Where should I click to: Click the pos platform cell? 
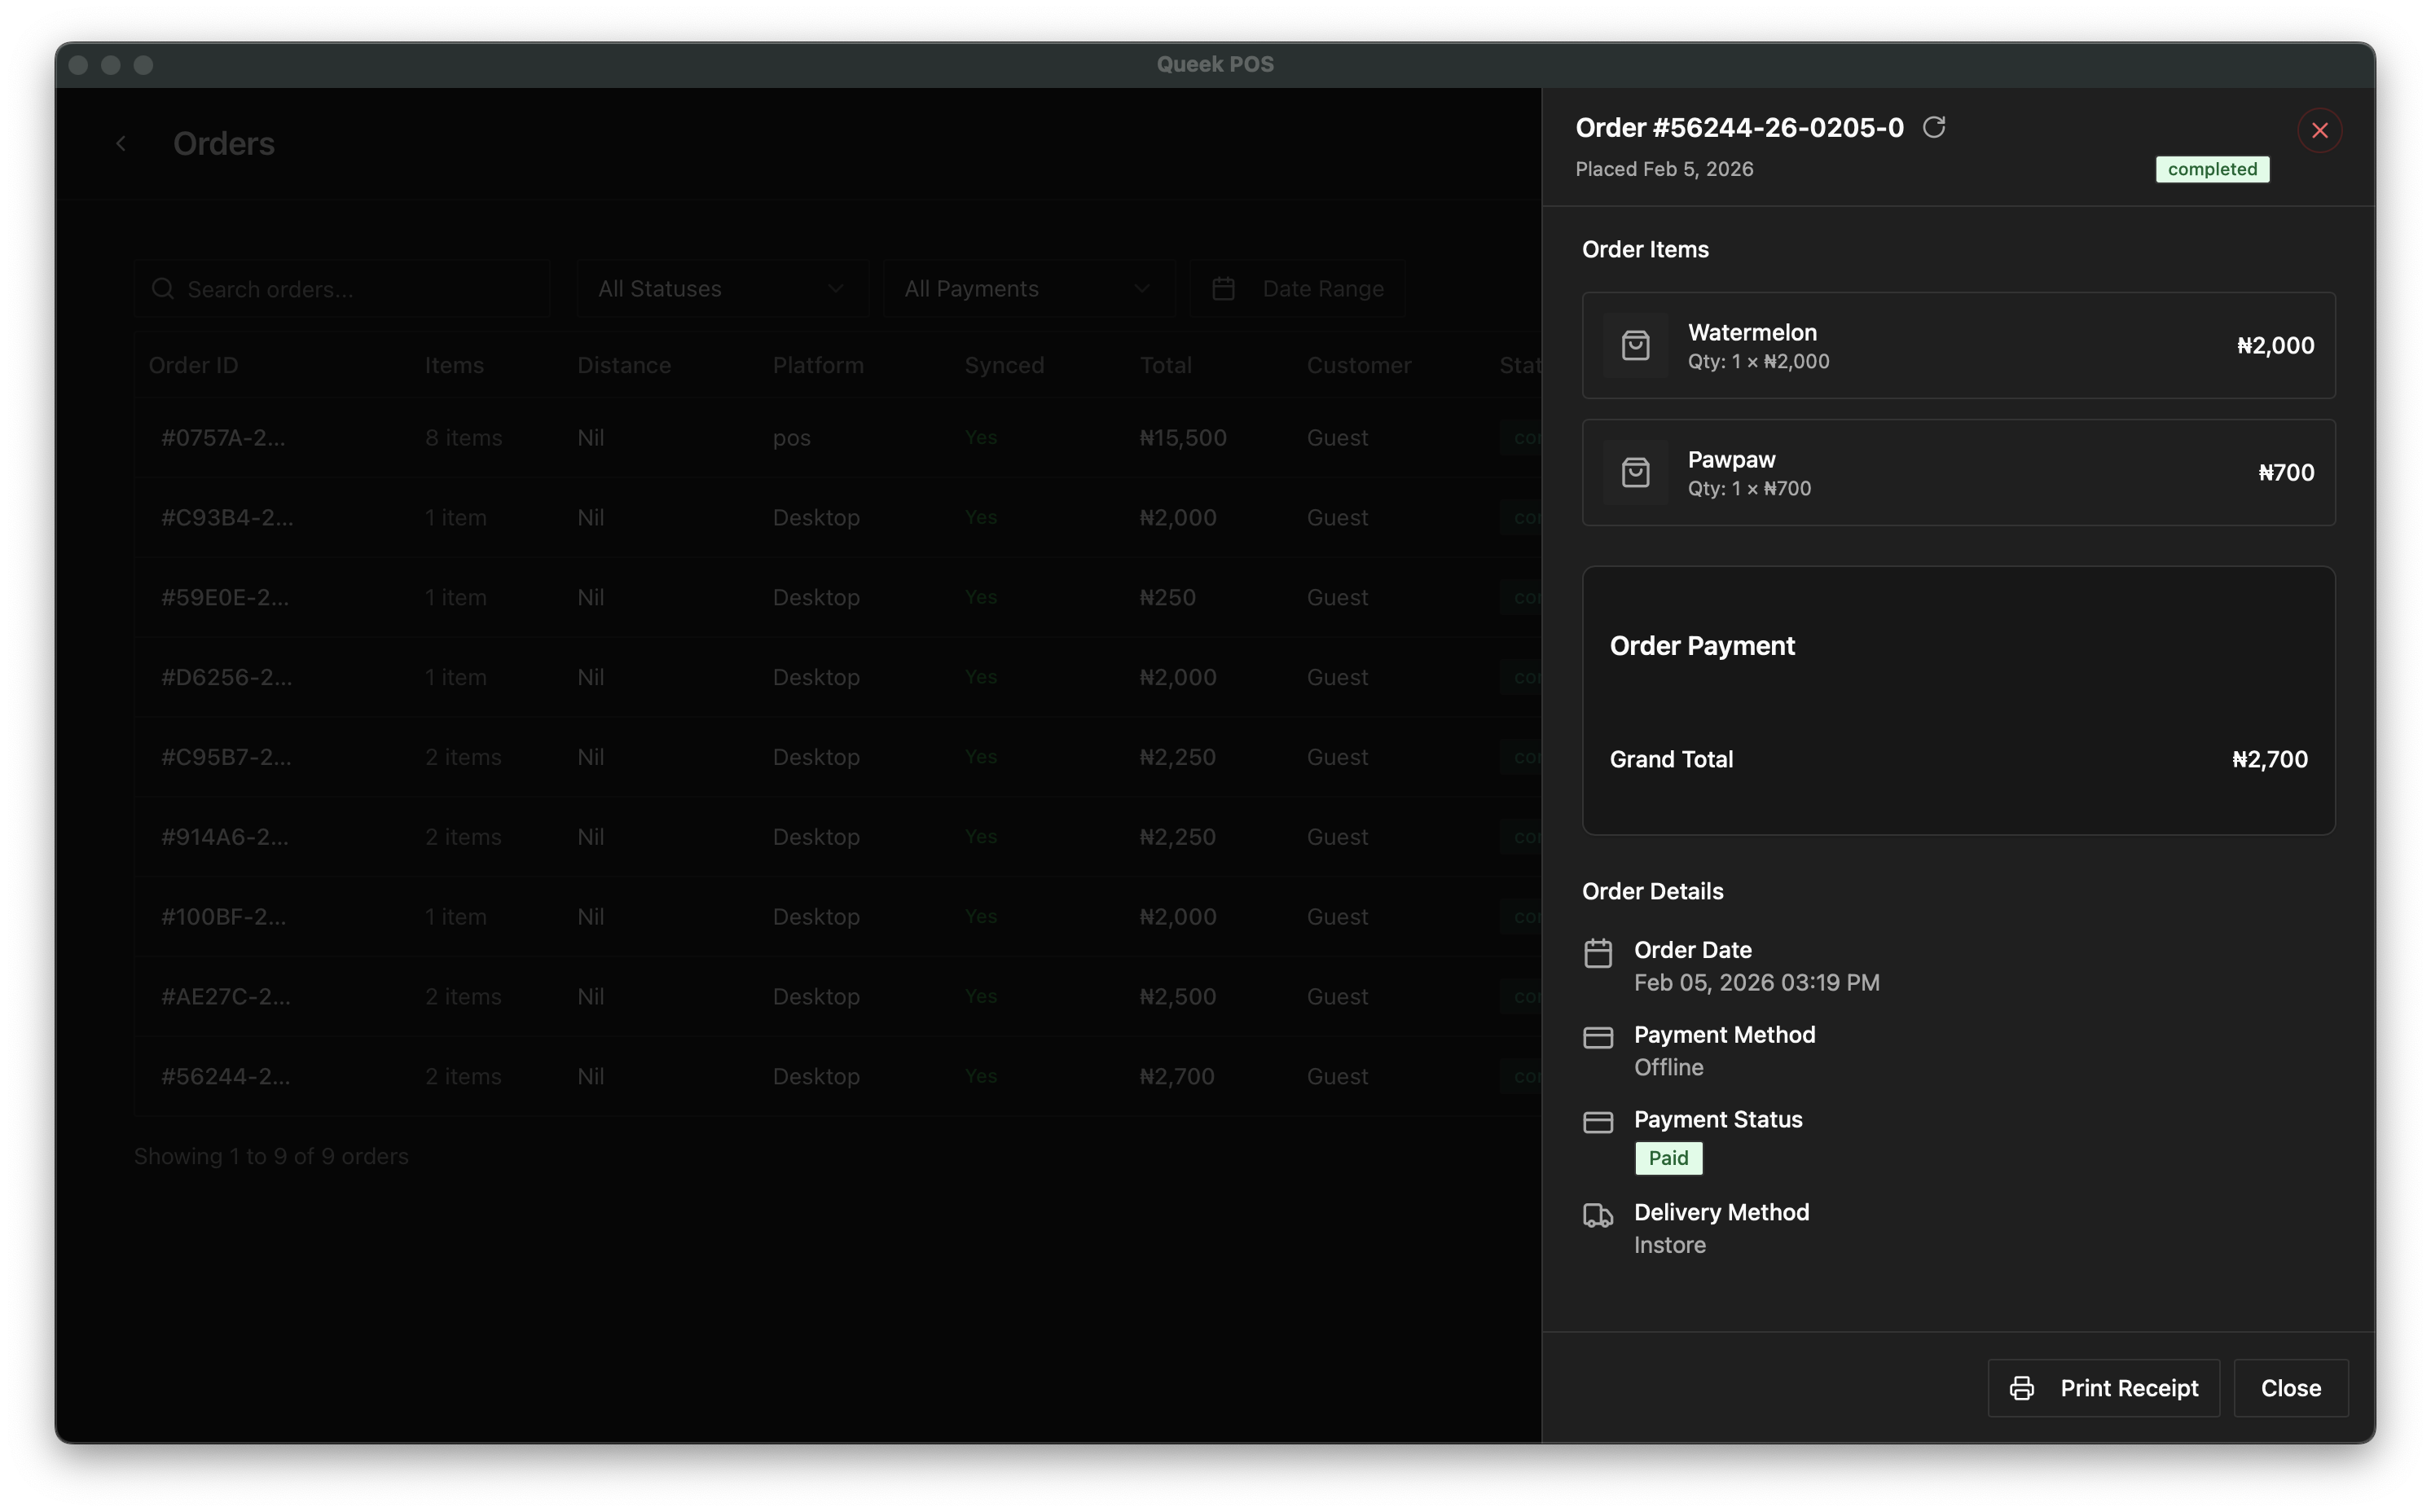[x=791, y=439]
